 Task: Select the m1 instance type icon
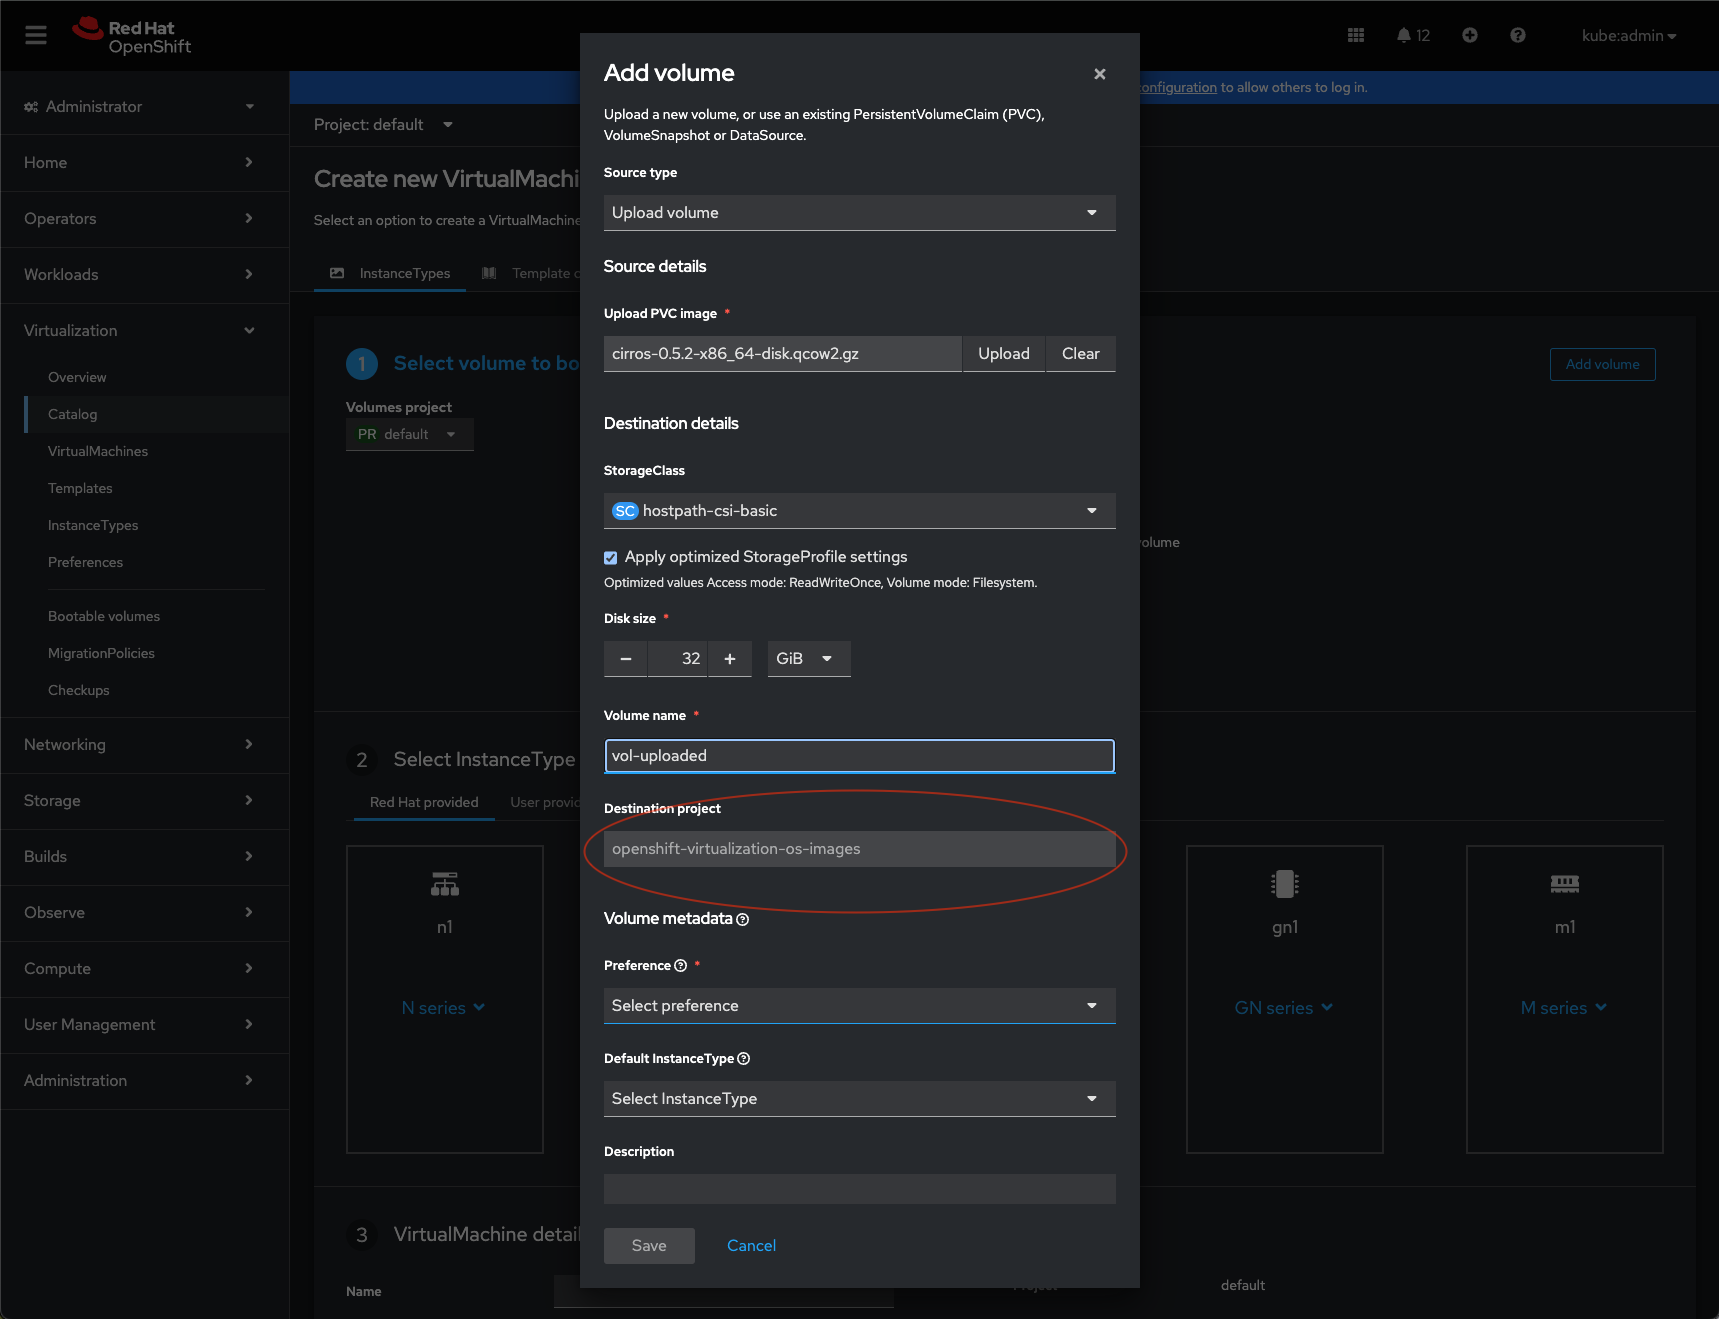click(x=1565, y=884)
